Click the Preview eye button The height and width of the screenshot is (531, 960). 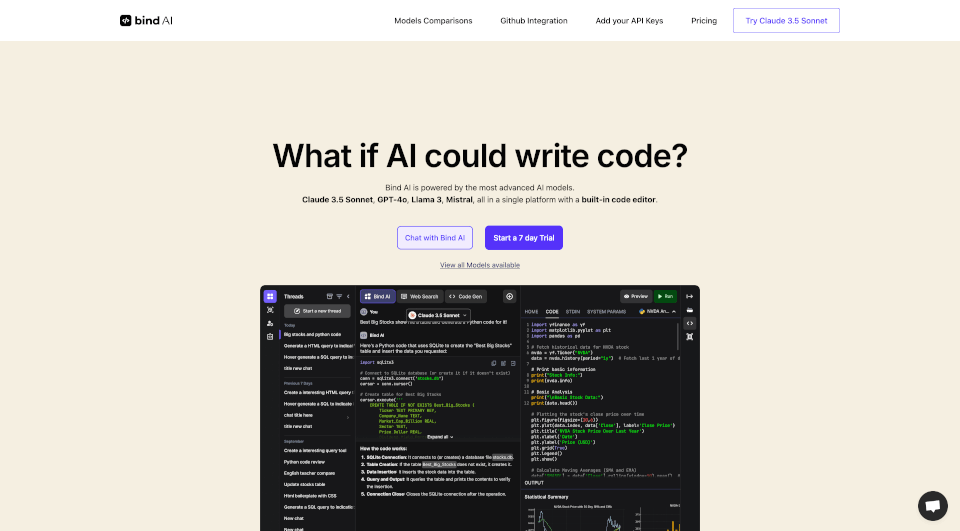[635, 297]
